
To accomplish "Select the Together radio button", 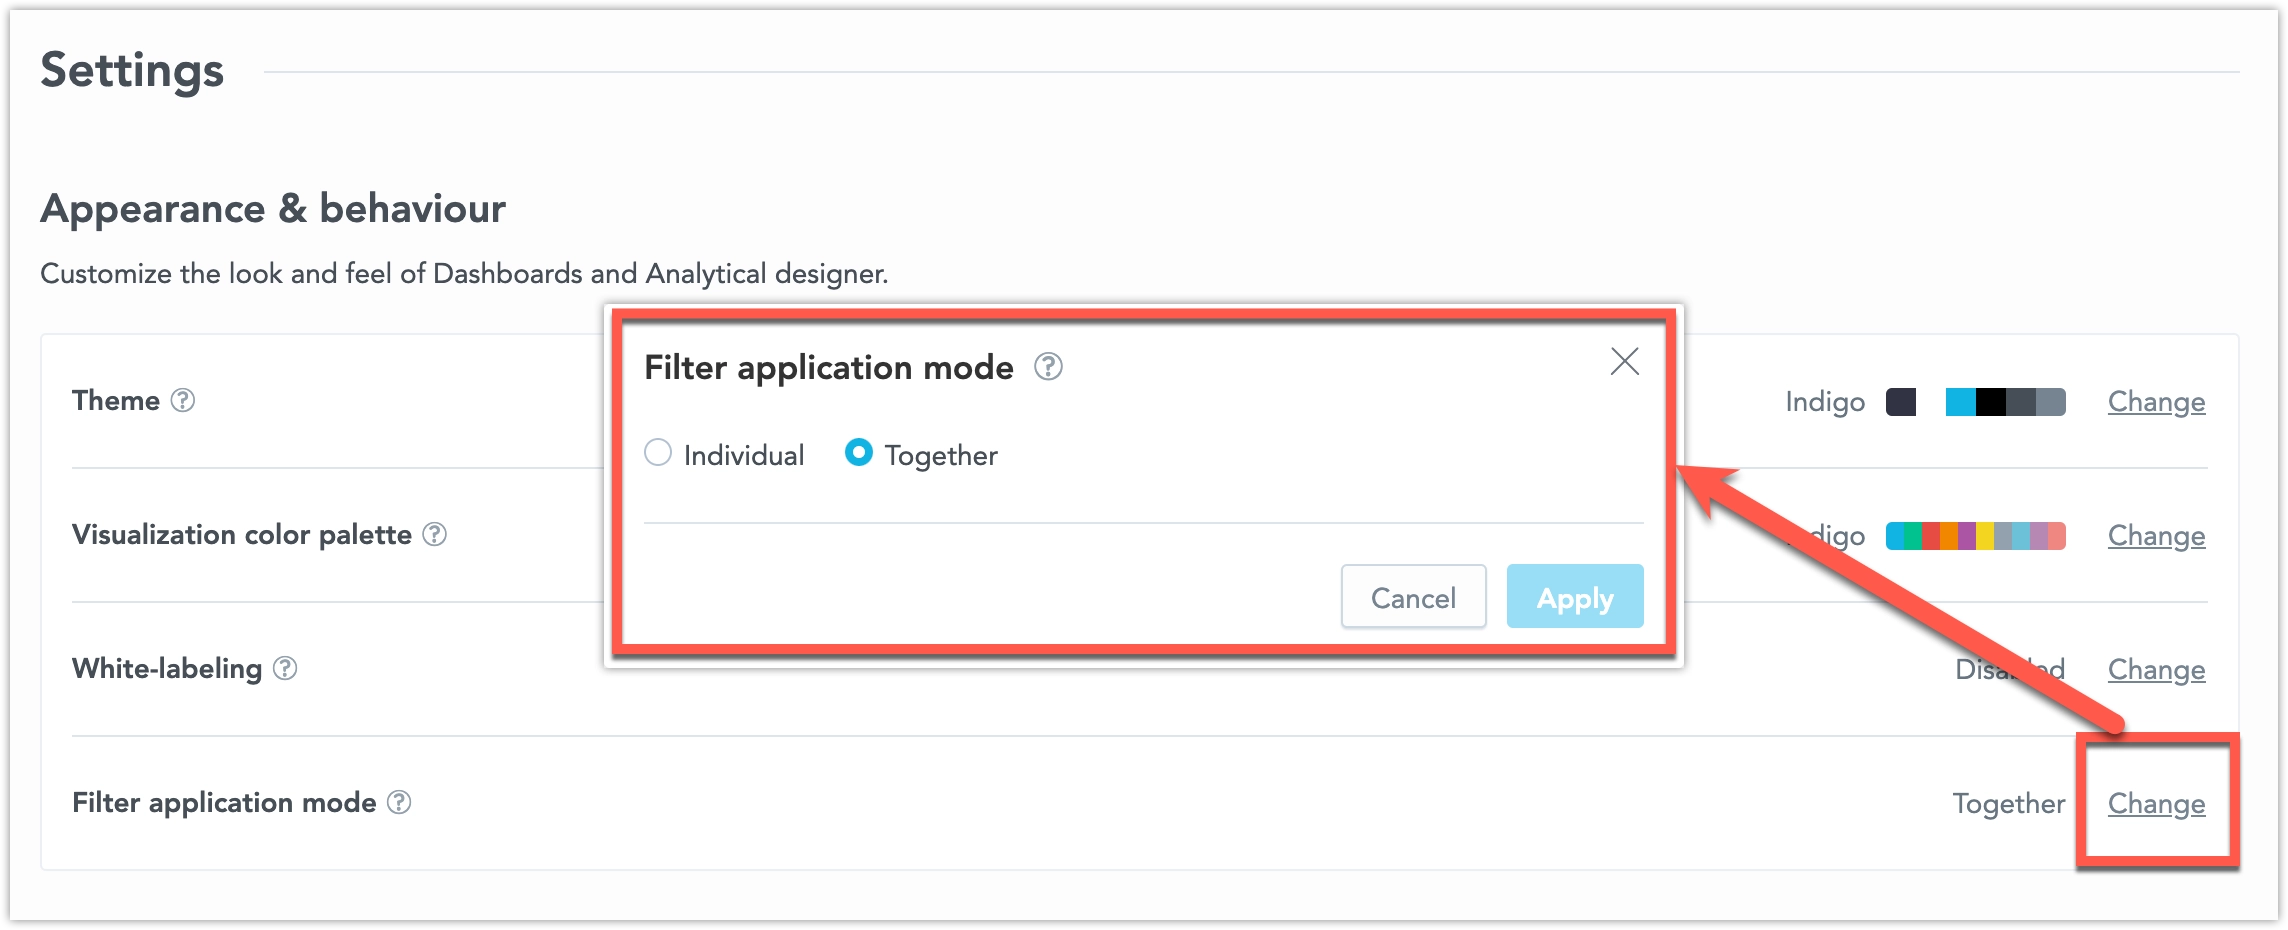I will click(x=859, y=453).
